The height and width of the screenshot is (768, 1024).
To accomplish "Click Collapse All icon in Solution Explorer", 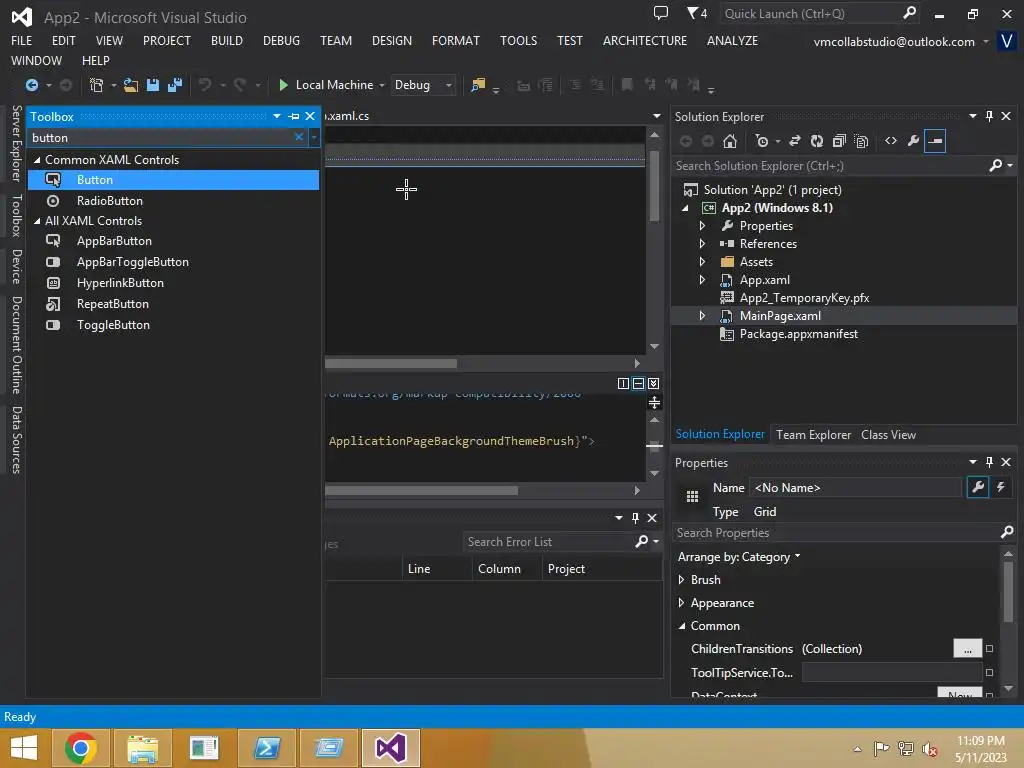I will (x=839, y=141).
